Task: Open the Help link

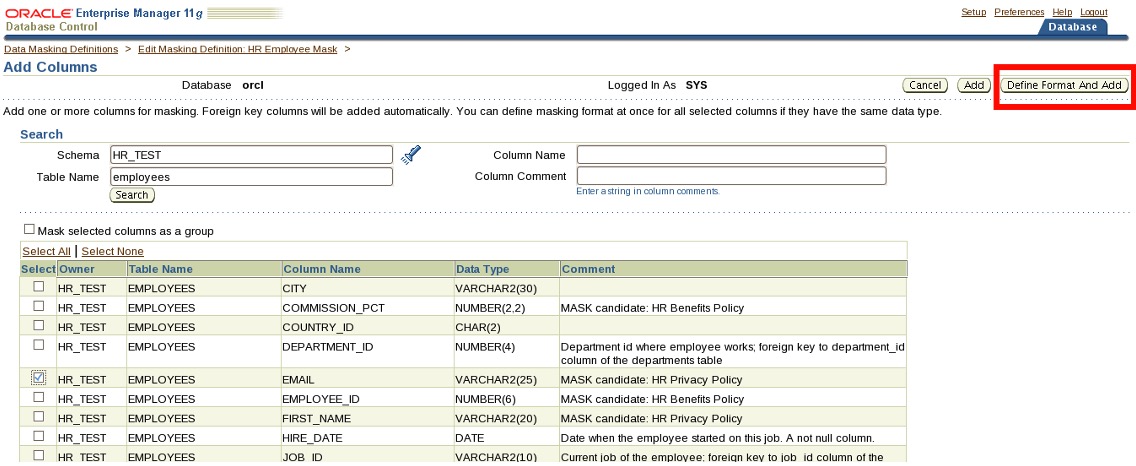Action: tap(1062, 12)
